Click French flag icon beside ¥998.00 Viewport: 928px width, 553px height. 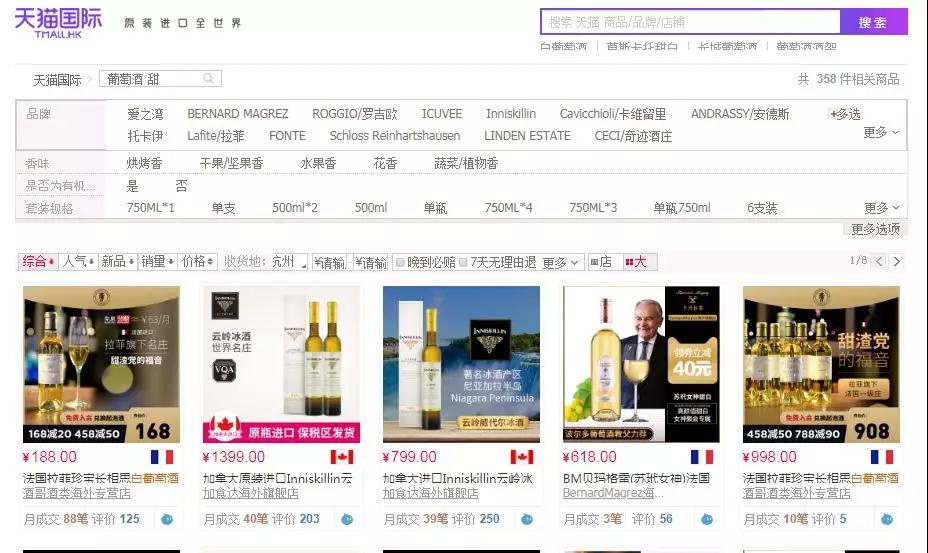click(x=882, y=457)
